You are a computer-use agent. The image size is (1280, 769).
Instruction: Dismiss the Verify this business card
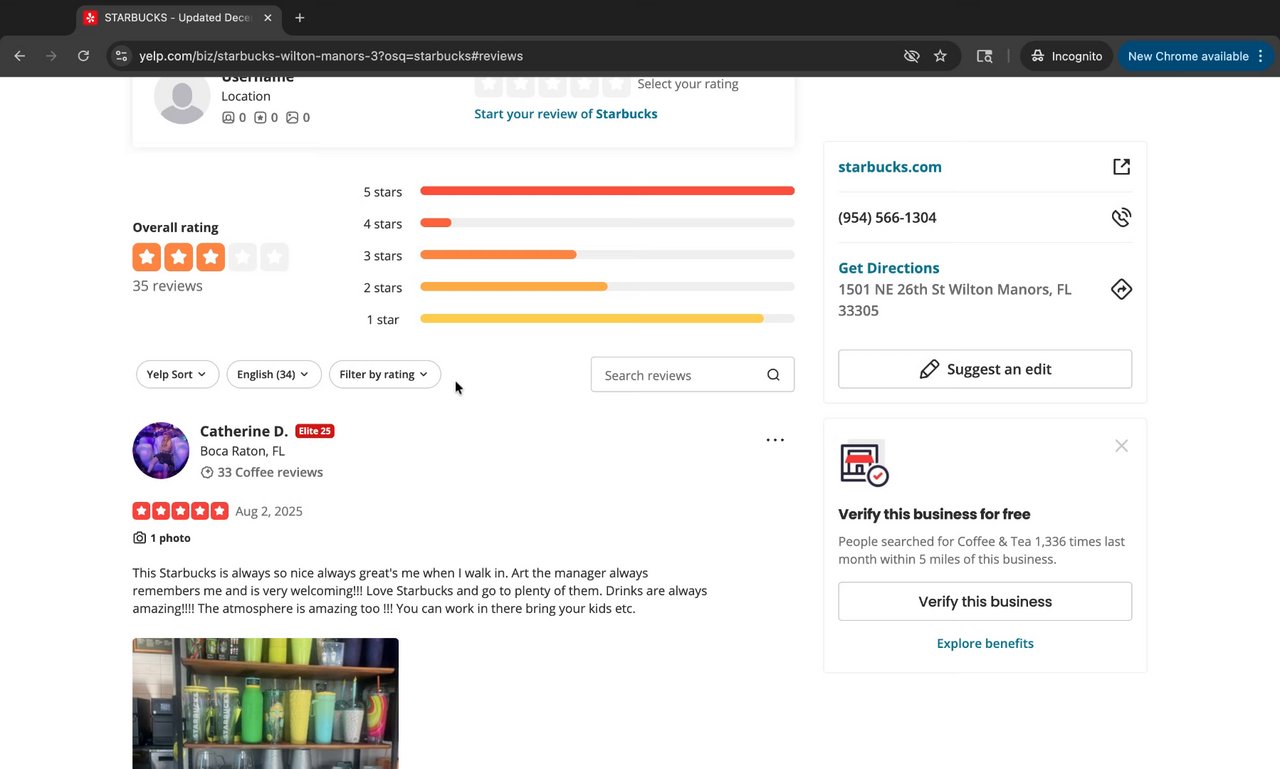1122,446
